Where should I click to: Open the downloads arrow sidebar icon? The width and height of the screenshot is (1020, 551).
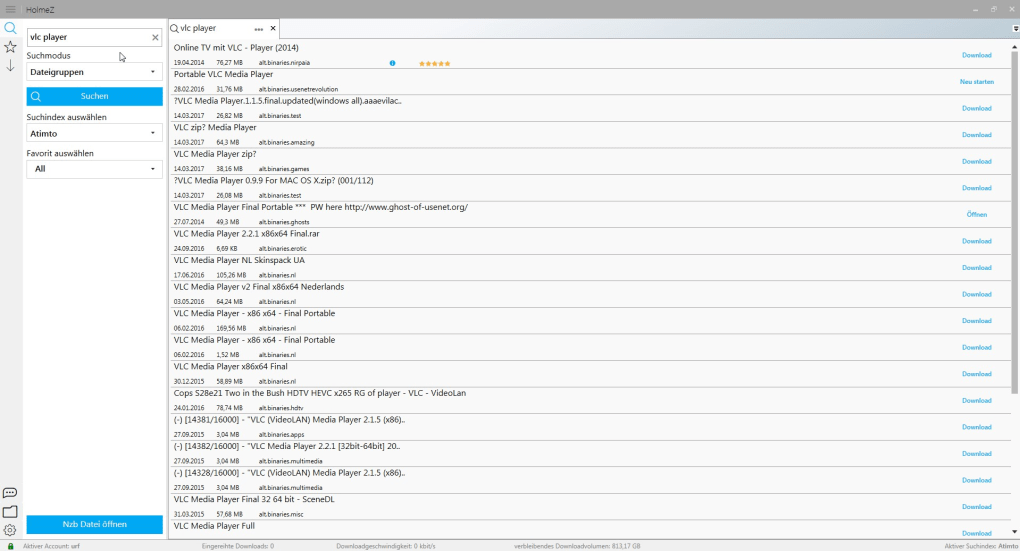pyautogui.click(x=10, y=66)
